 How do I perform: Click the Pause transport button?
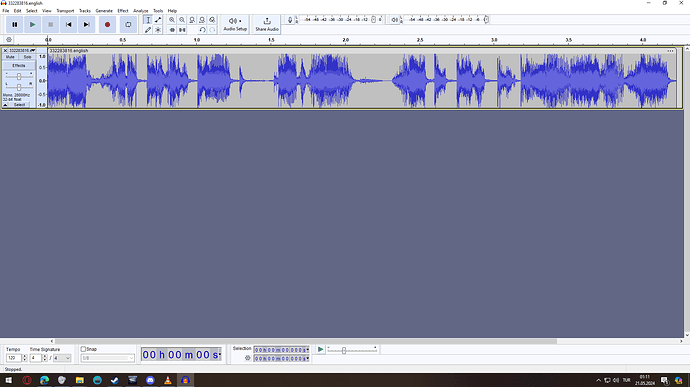[x=15, y=25]
